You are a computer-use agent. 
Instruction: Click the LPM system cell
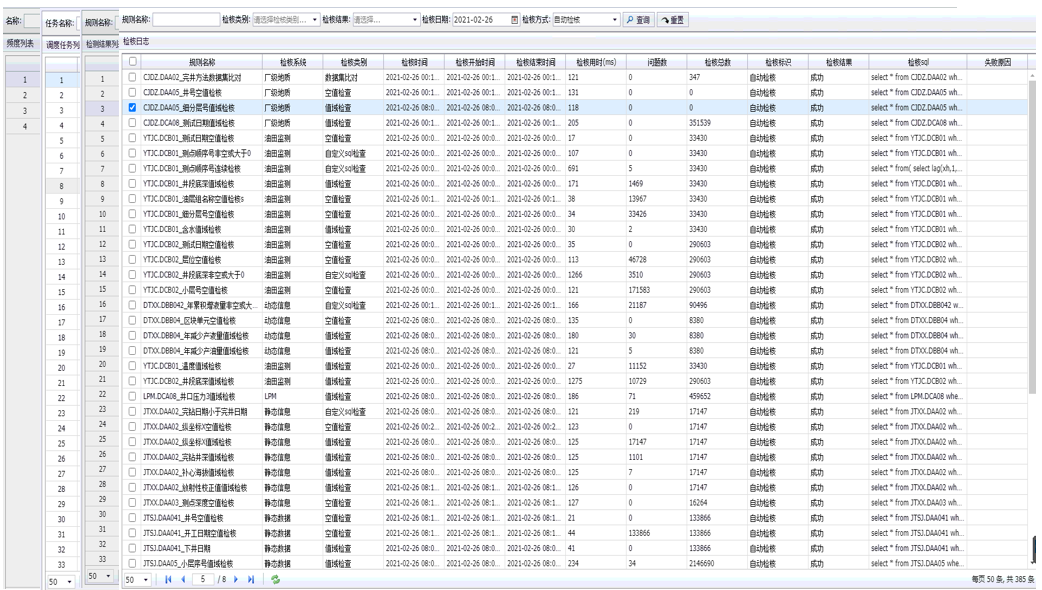270,397
